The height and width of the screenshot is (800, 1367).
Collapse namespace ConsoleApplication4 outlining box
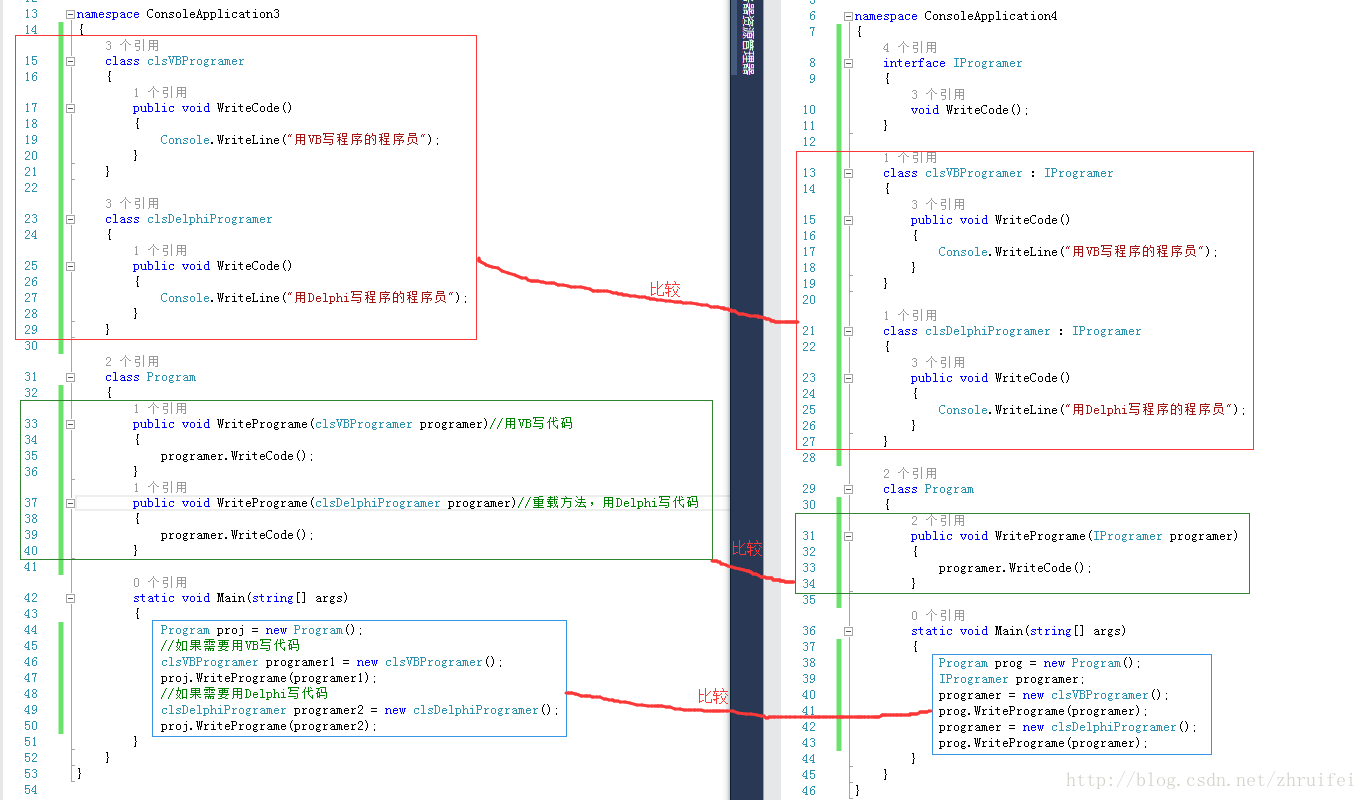pos(848,16)
